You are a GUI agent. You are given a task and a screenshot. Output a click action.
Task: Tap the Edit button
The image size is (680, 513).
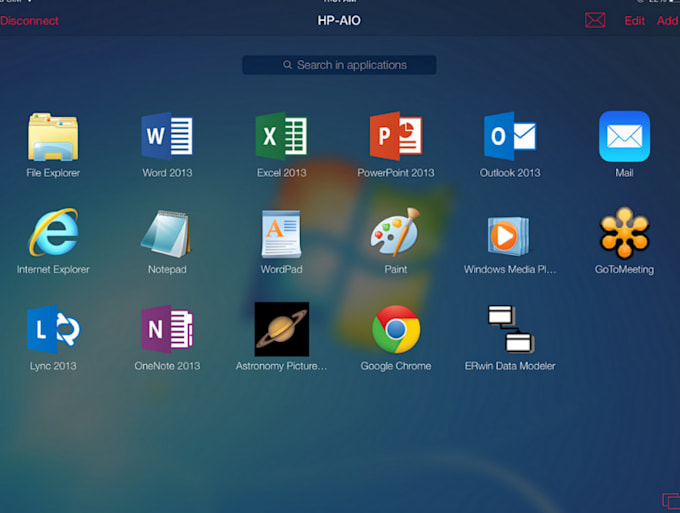click(634, 21)
